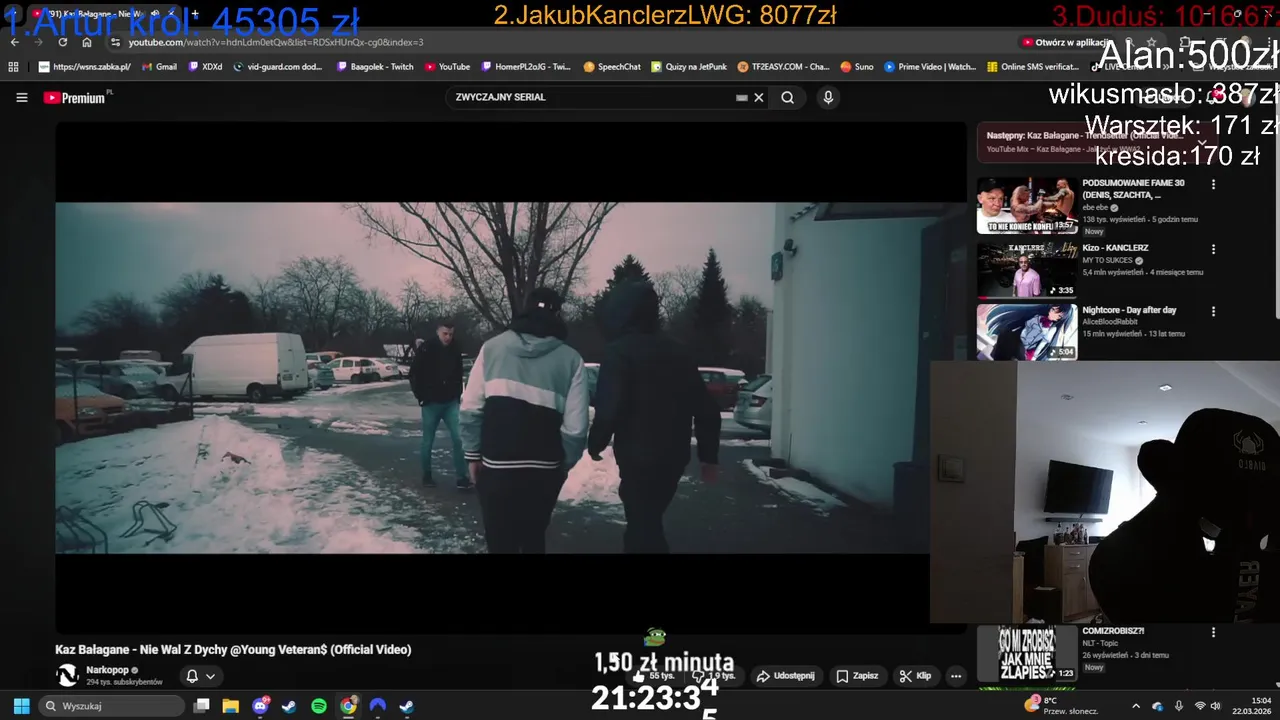Go back with the browser back arrow
The height and width of the screenshot is (720, 1280).
14,42
